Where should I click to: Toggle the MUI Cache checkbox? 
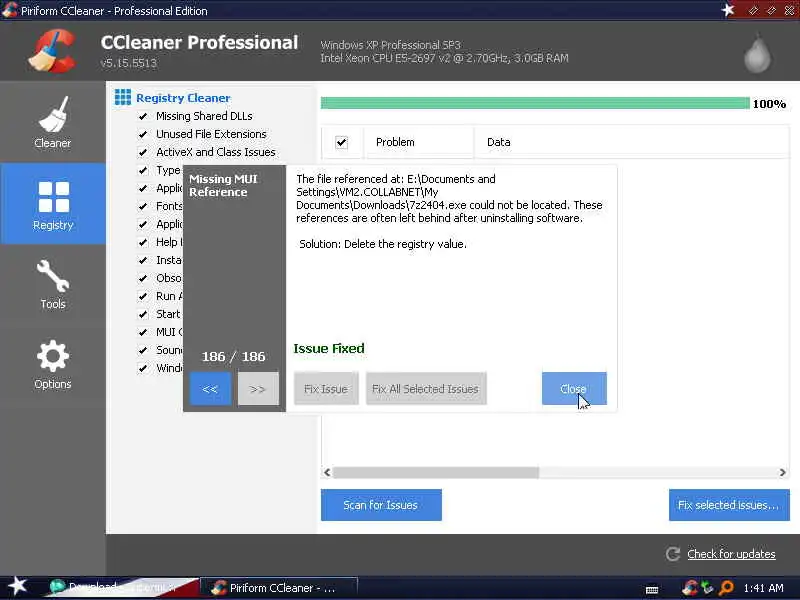point(143,332)
